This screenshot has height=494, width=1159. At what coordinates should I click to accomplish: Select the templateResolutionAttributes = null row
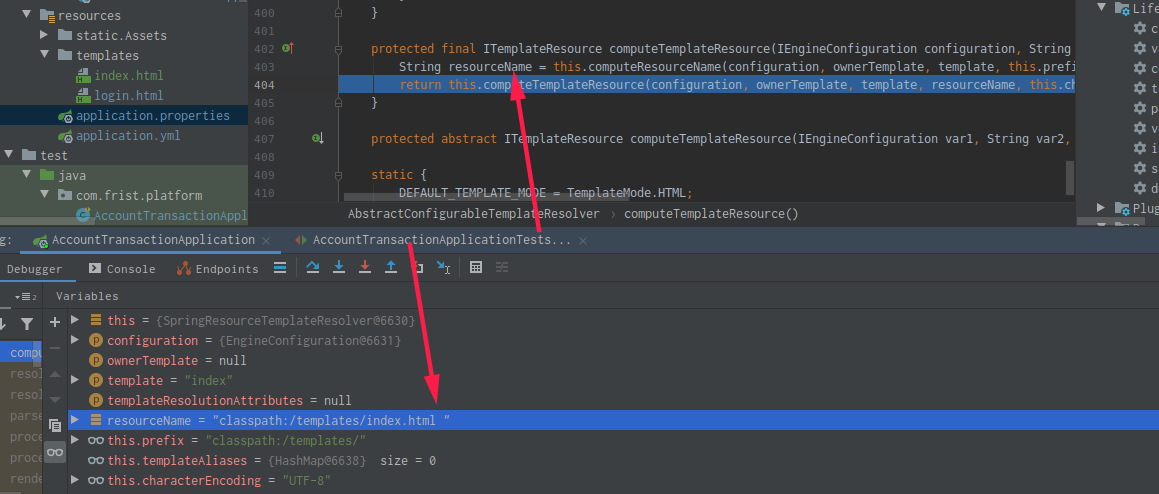(x=614, y=400)
